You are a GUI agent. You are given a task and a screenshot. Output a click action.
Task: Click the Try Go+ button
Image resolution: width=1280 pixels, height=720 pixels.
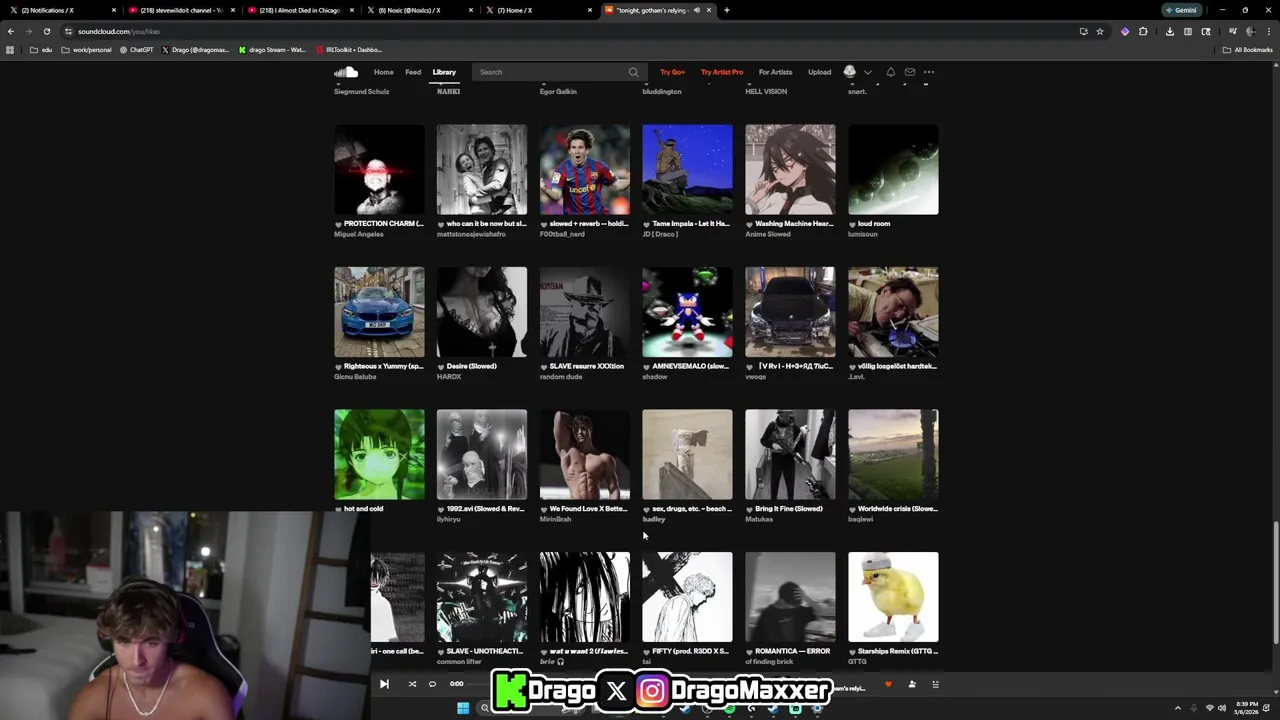click(672, 72)
